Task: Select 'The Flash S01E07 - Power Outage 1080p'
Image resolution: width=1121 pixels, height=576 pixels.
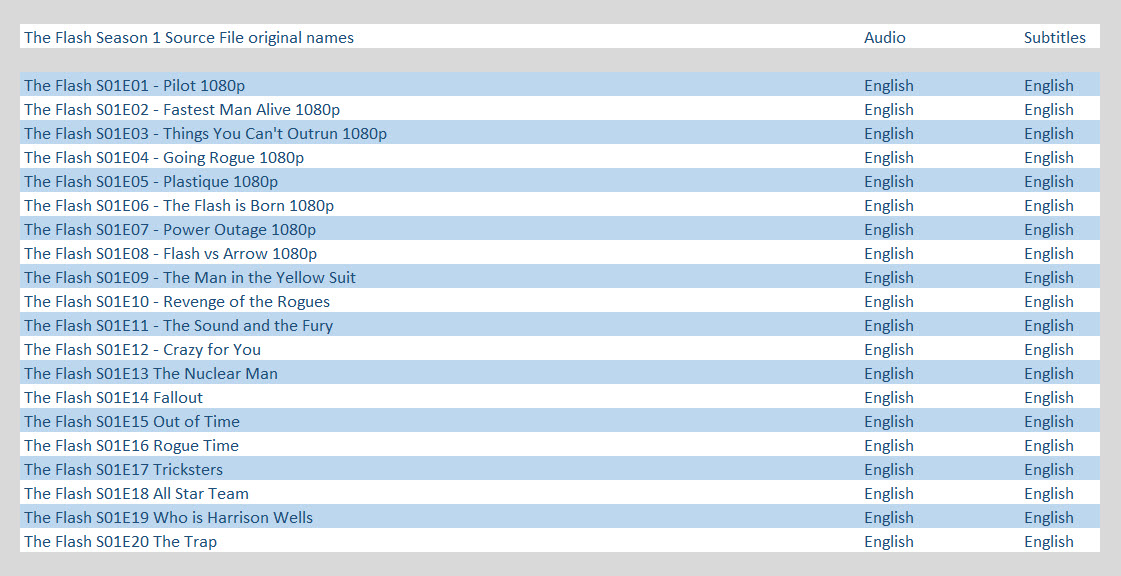Action: point(170,229)
